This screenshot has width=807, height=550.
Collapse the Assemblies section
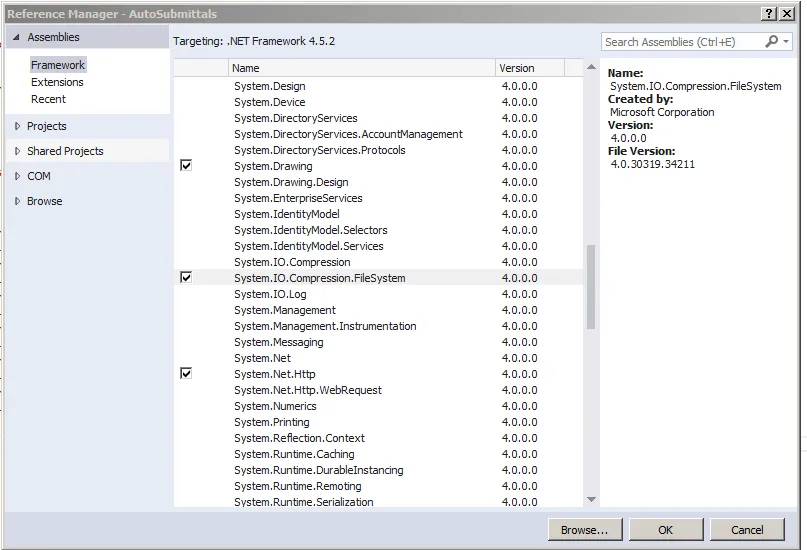tap(16, 37)
